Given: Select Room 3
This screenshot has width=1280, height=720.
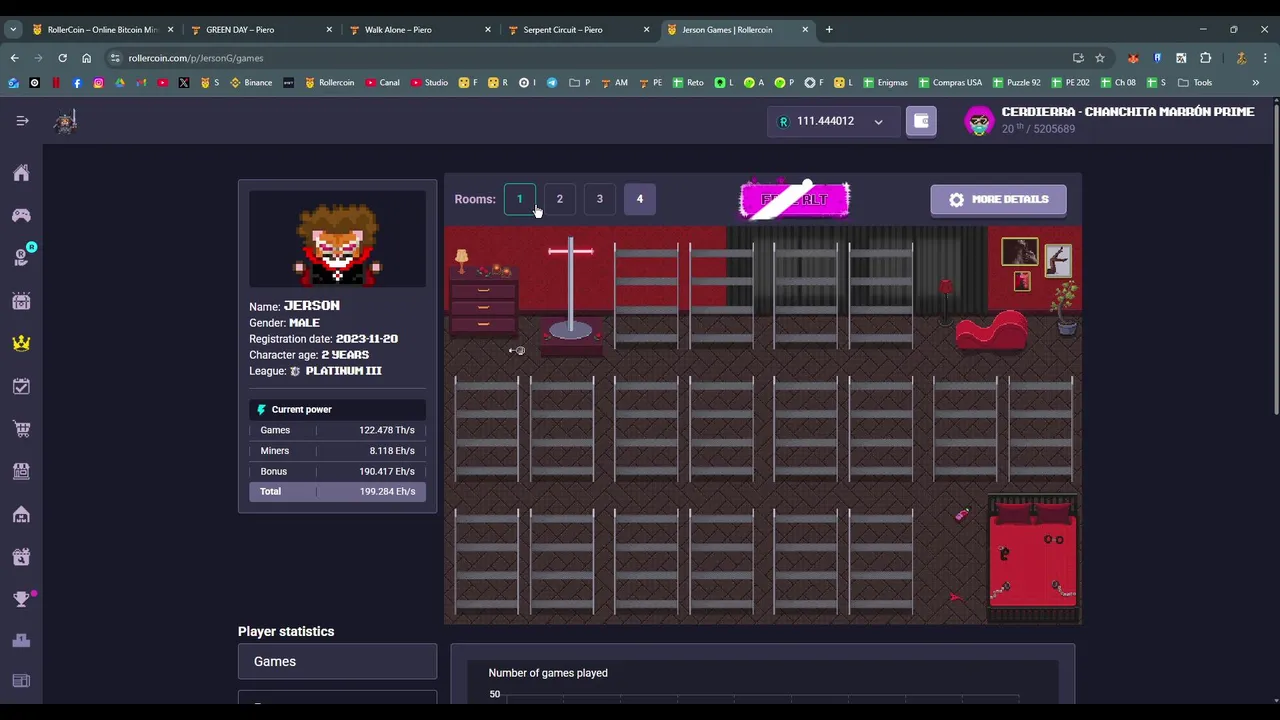Looking at the screenshot, I should click(600, 199).
